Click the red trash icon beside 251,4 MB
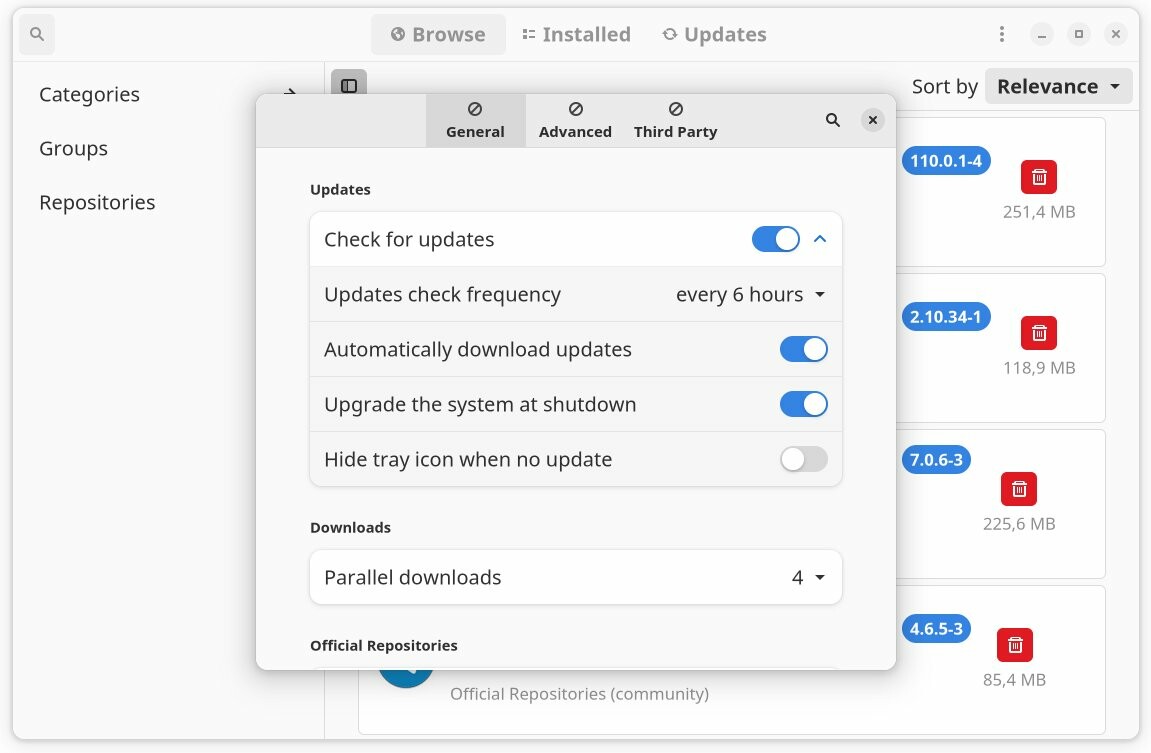1151x753 pixels. (1039, 177)
